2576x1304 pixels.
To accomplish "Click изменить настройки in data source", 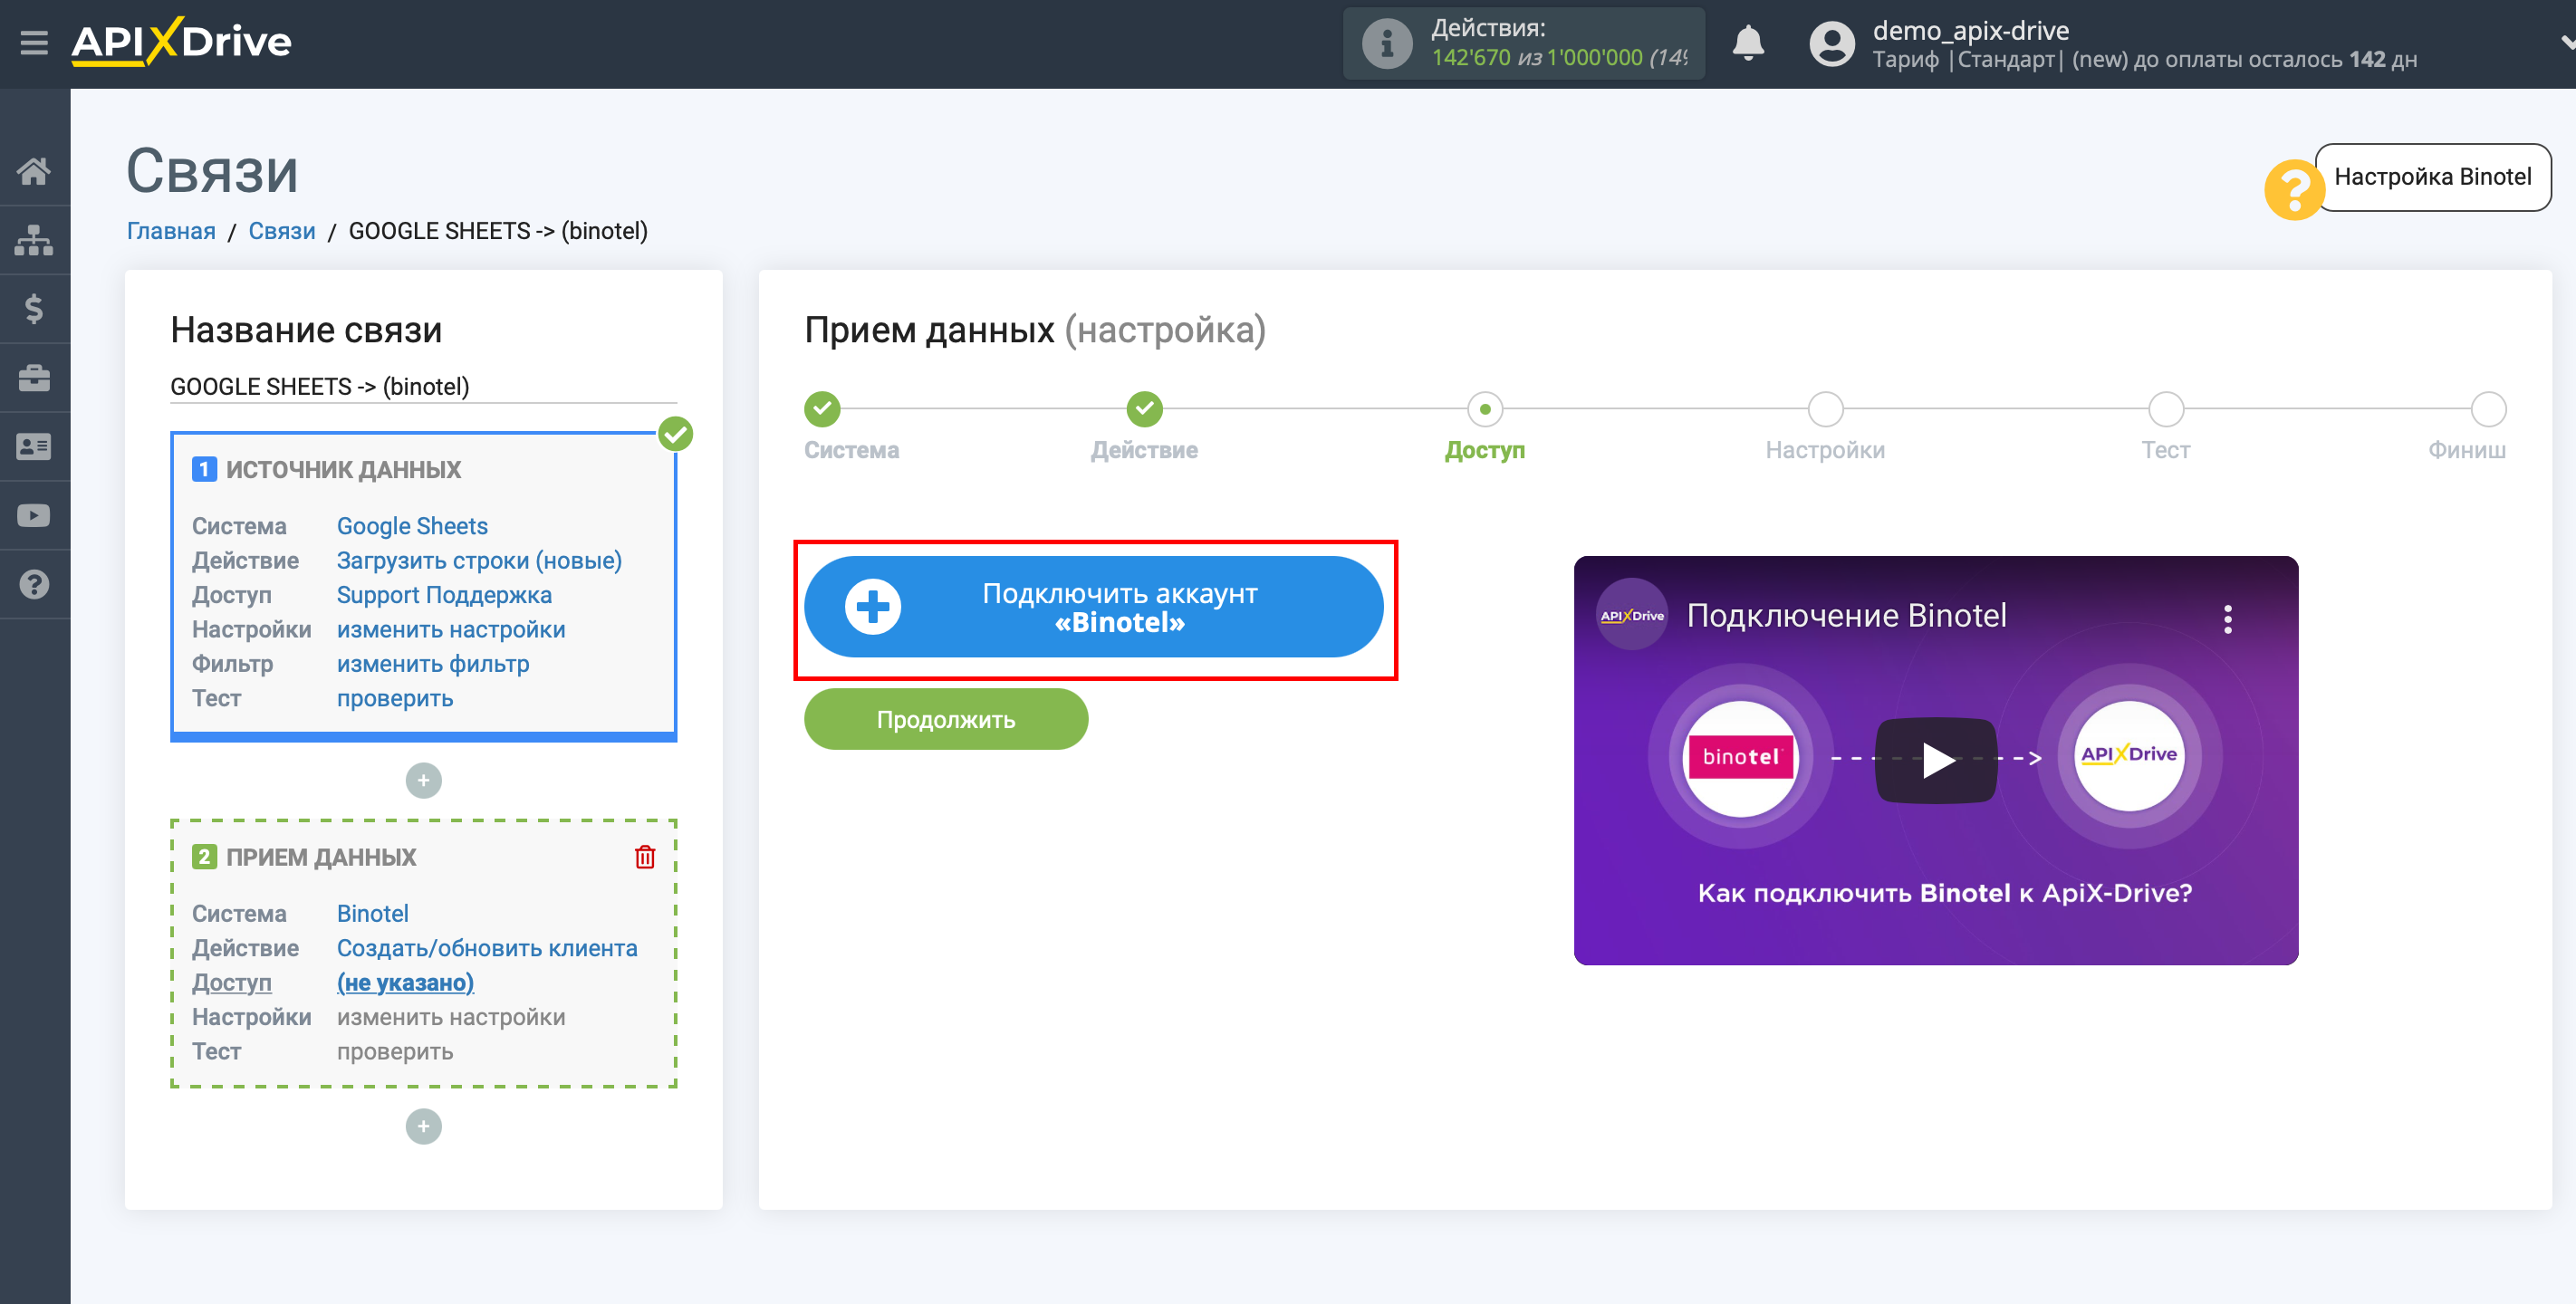I will pos(451,629).
